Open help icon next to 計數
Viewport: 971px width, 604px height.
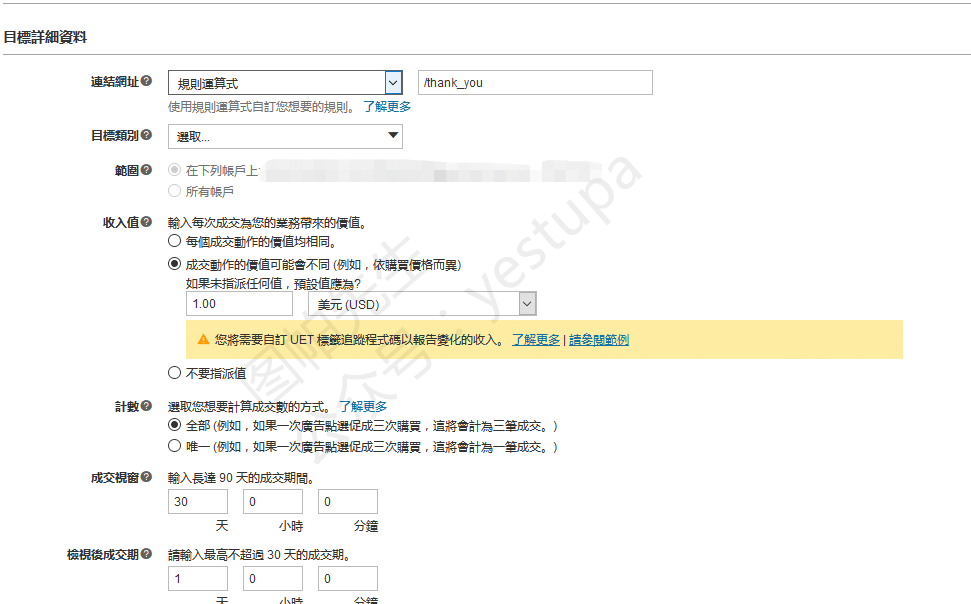(146, 406)
